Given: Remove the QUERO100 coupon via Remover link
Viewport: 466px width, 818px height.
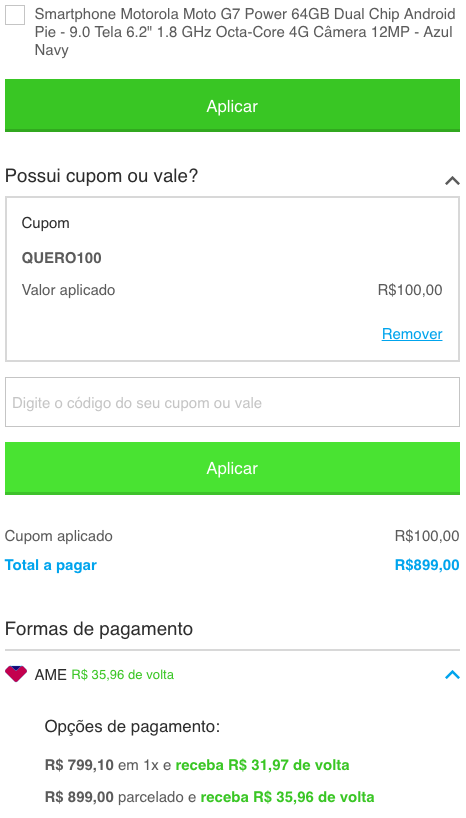Looking at the screenshot, I should pos(412,334).
